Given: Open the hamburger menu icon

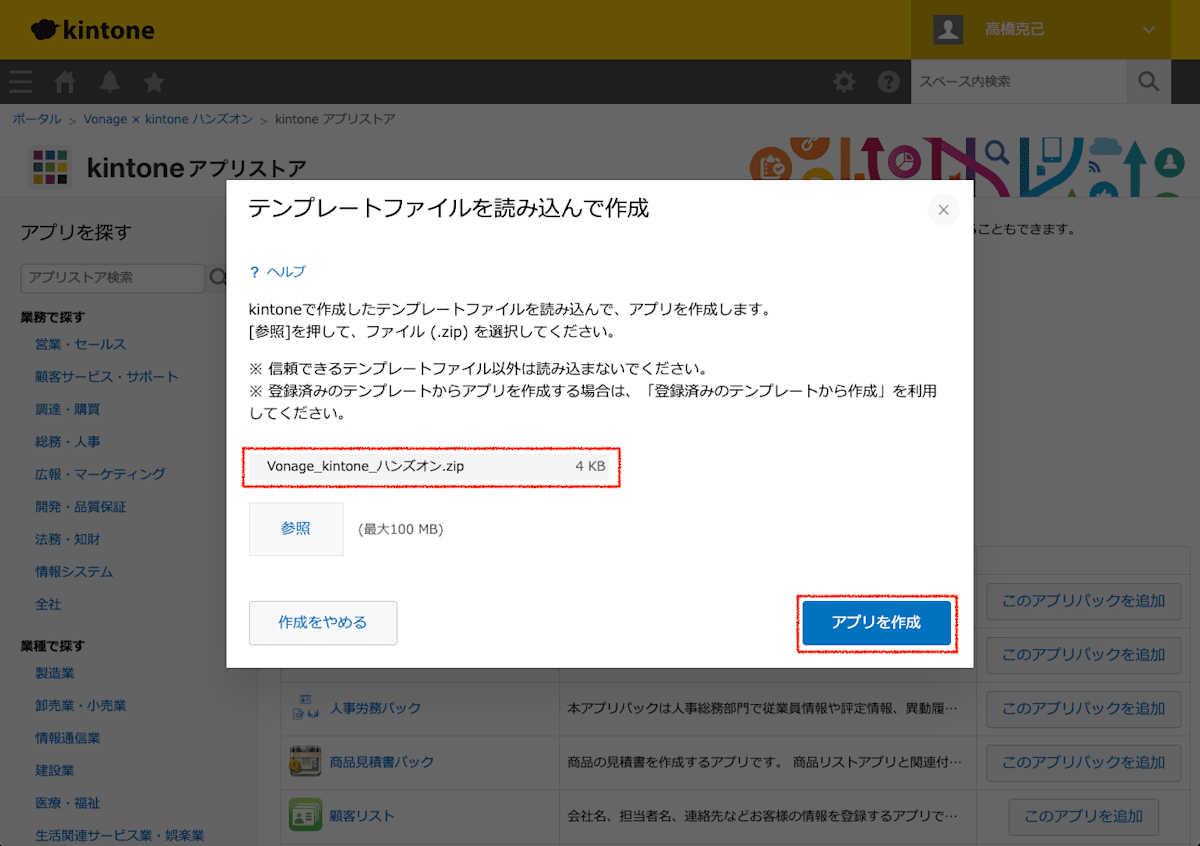Looking at the screenshot, I should click(20, 82).
